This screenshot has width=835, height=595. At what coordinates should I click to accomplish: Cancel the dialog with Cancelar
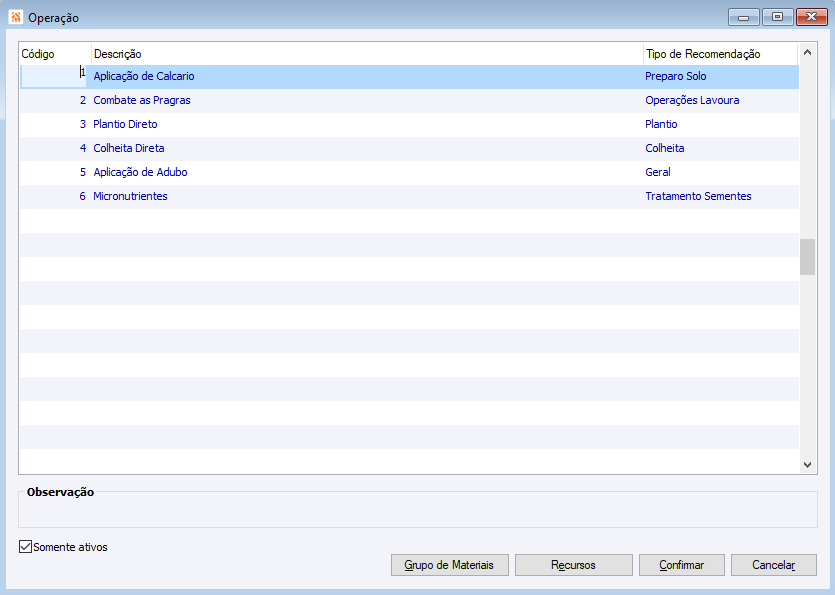tap(773, 565)
